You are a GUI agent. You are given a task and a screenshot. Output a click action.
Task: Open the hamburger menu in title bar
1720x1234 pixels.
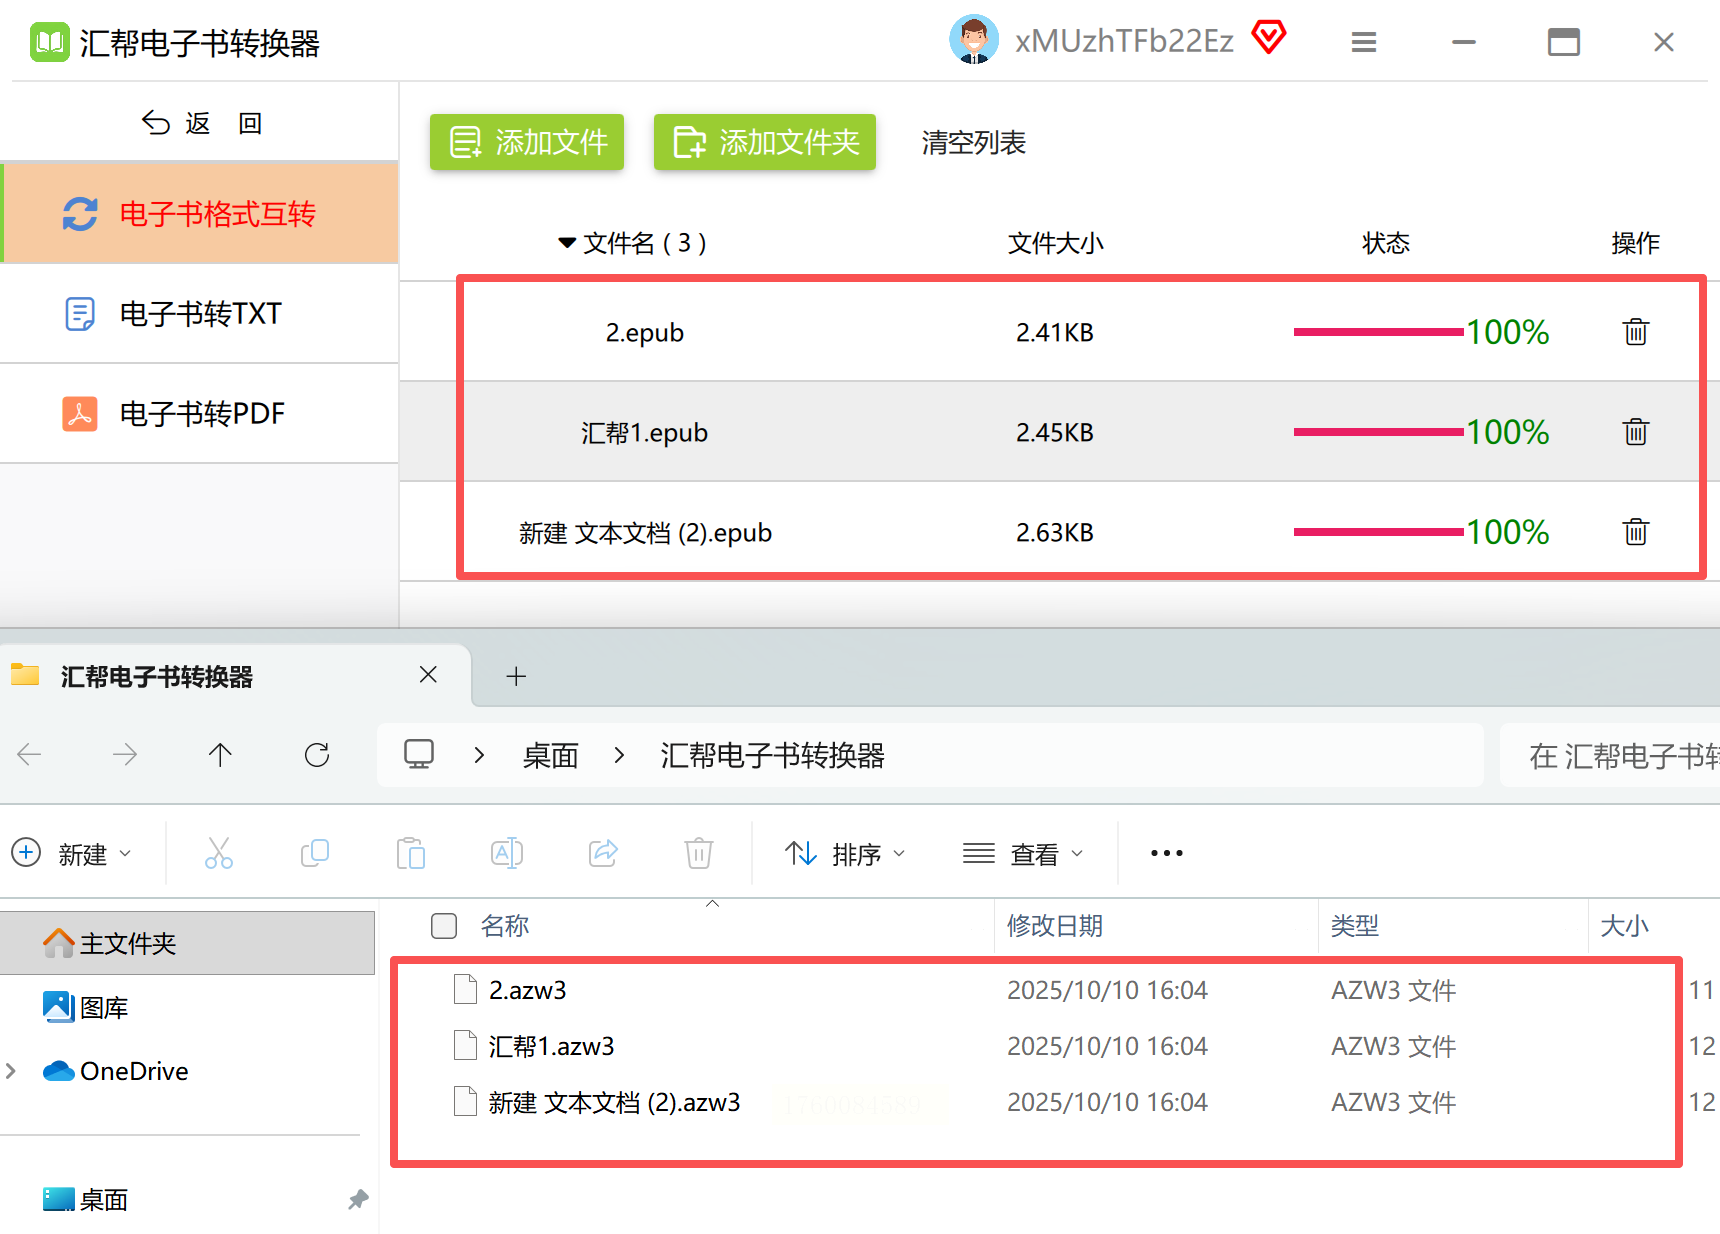(1363, 42)
